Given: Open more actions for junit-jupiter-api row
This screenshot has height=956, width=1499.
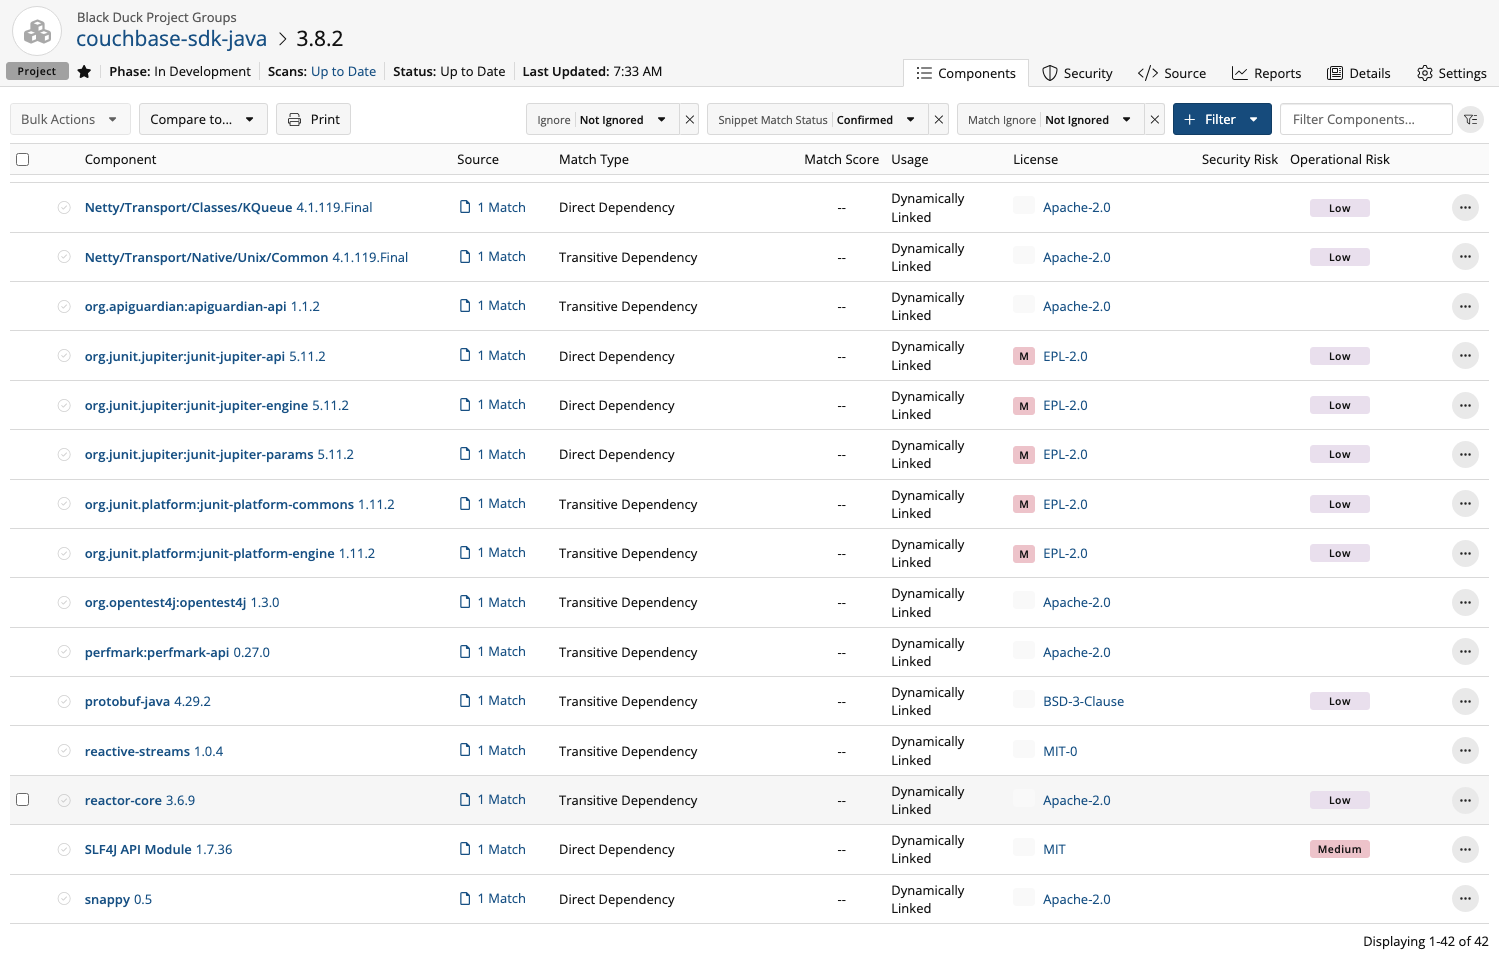Looking at the screenshot, I should pos(1465,356).
